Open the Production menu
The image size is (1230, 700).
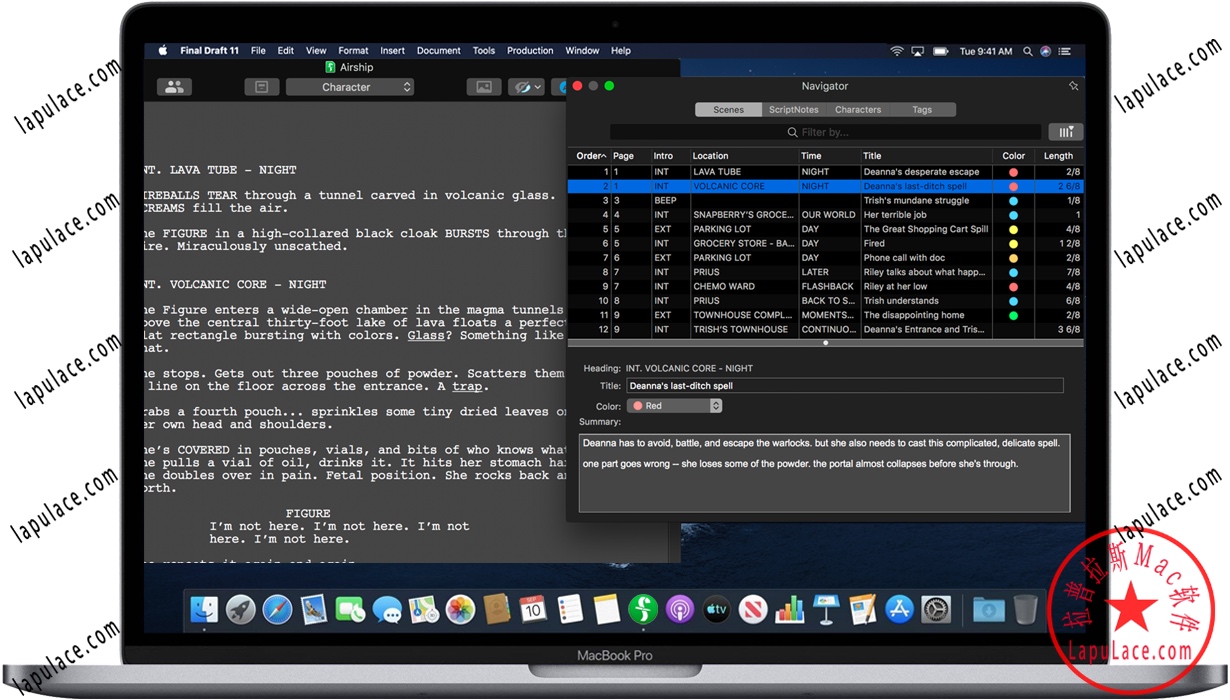tap(530, 50)
